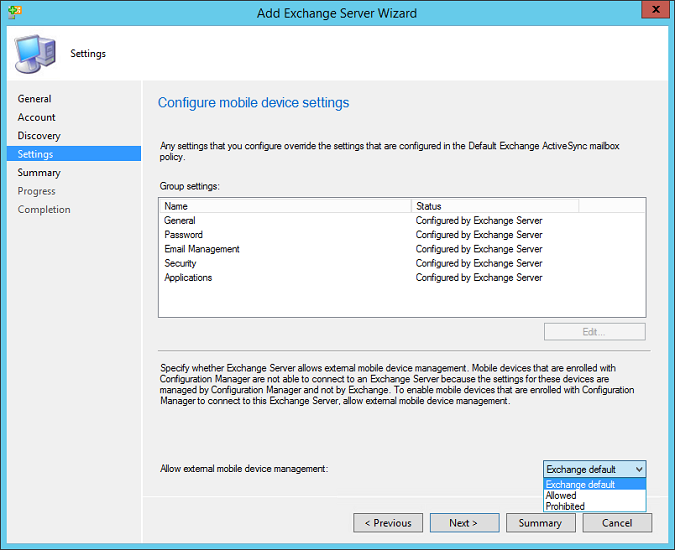Pick the Applications group settings row
The image size is (675, 550).
click(x=188, y=278)
